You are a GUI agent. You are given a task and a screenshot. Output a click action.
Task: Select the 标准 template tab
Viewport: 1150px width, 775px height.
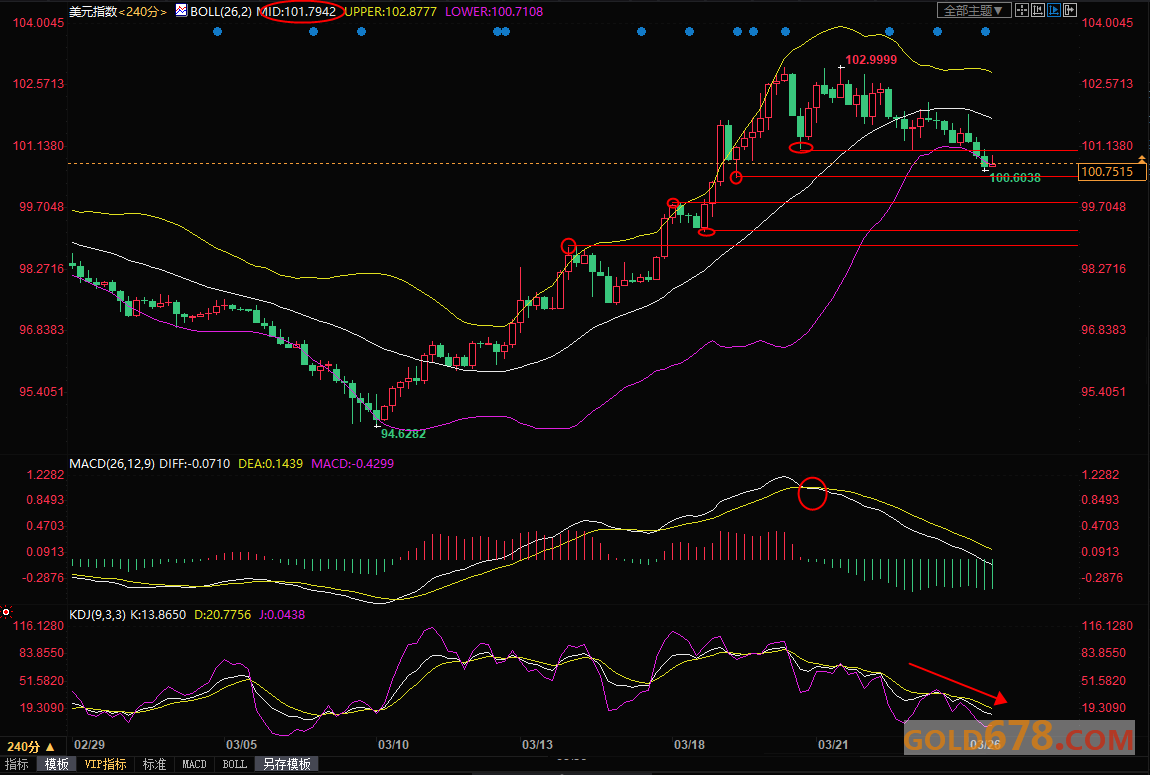pos(154,764)
